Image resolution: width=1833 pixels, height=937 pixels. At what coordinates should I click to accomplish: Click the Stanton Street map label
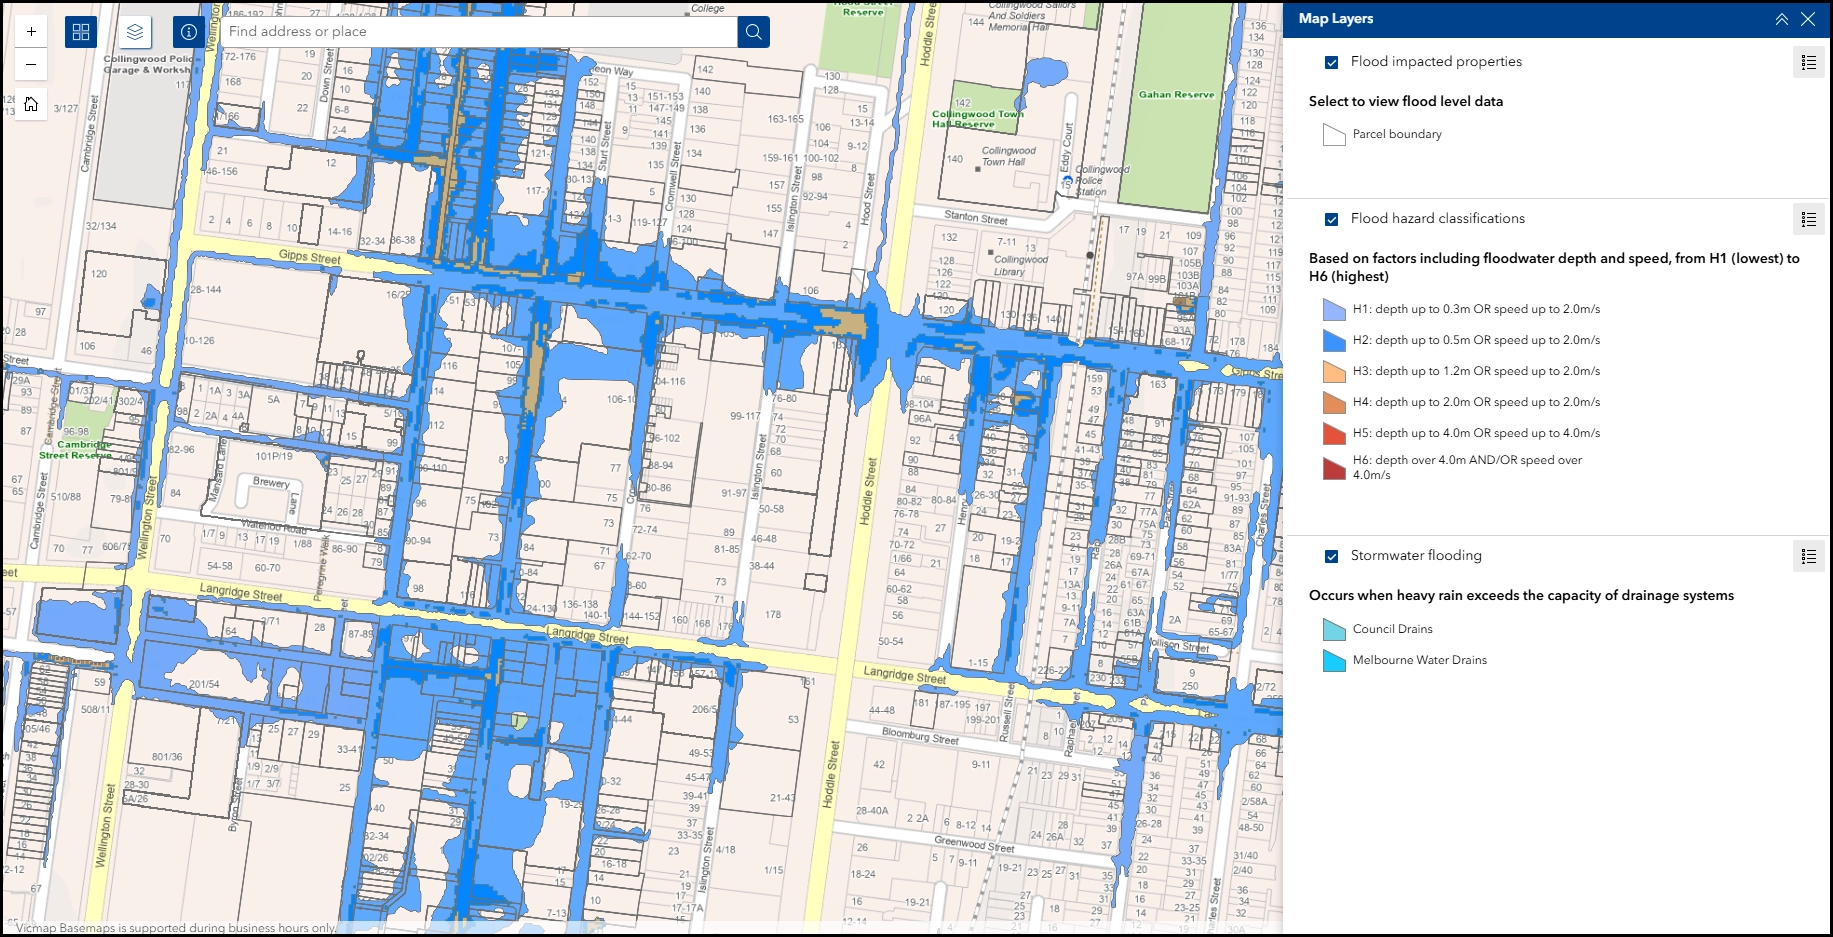(x=976, y=217)
